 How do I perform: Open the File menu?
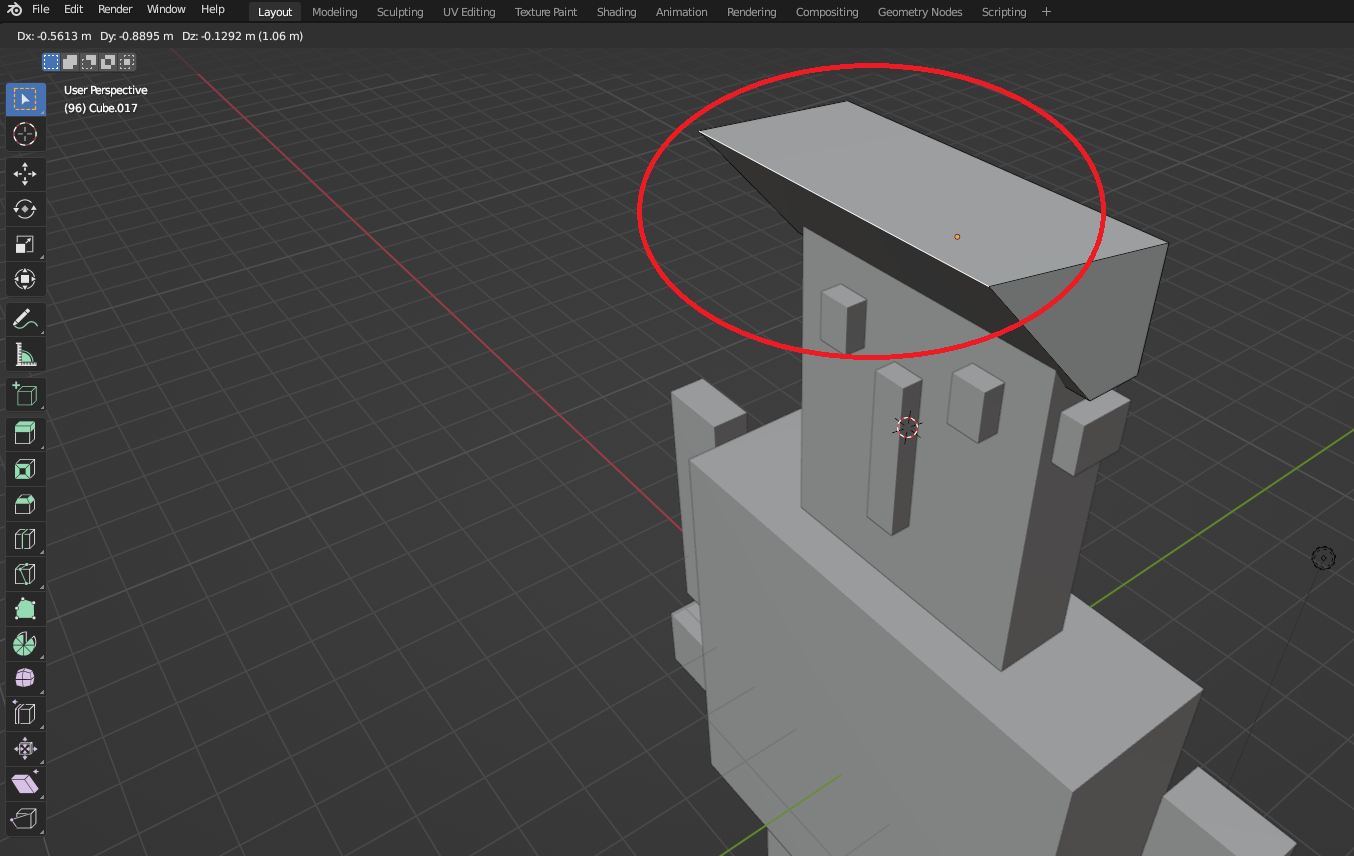click(41, 10)
